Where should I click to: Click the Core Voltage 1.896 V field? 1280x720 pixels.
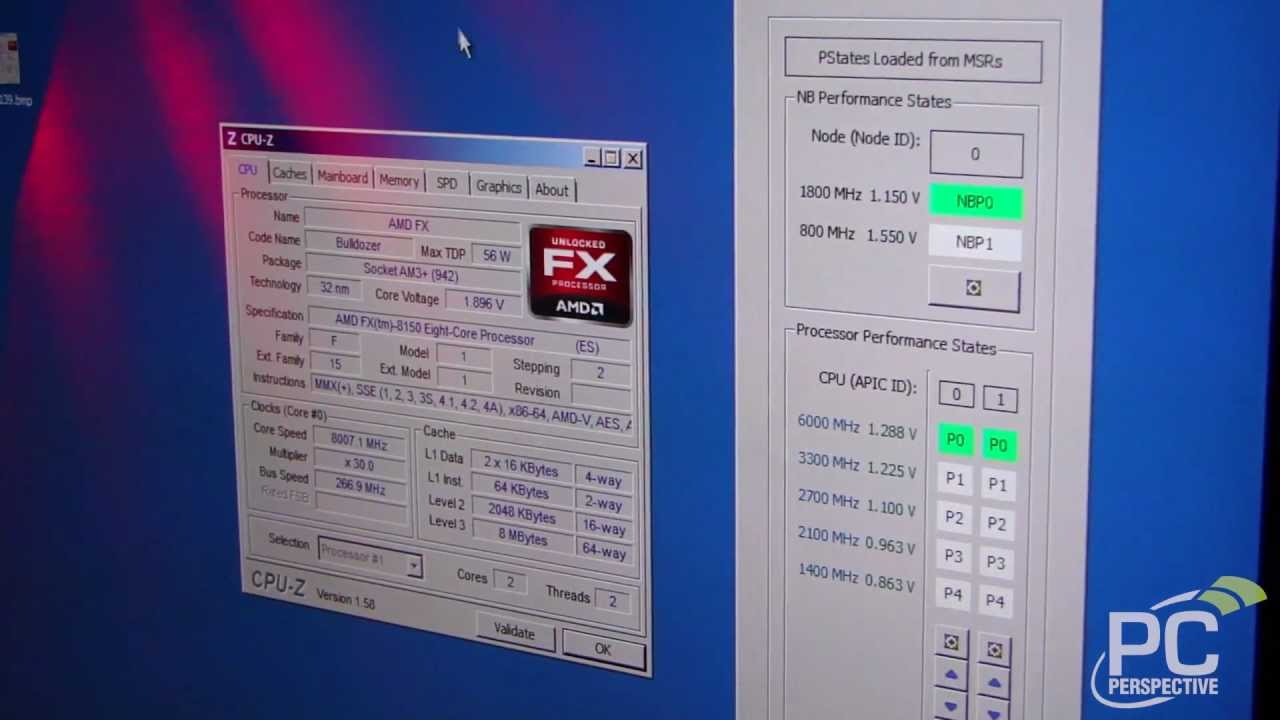[484, 301]
